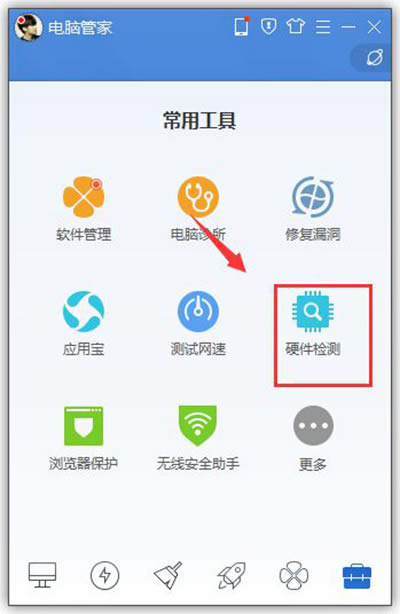Switch to the monitor home tab
This screenshot has height=614, width=400.
42,575
